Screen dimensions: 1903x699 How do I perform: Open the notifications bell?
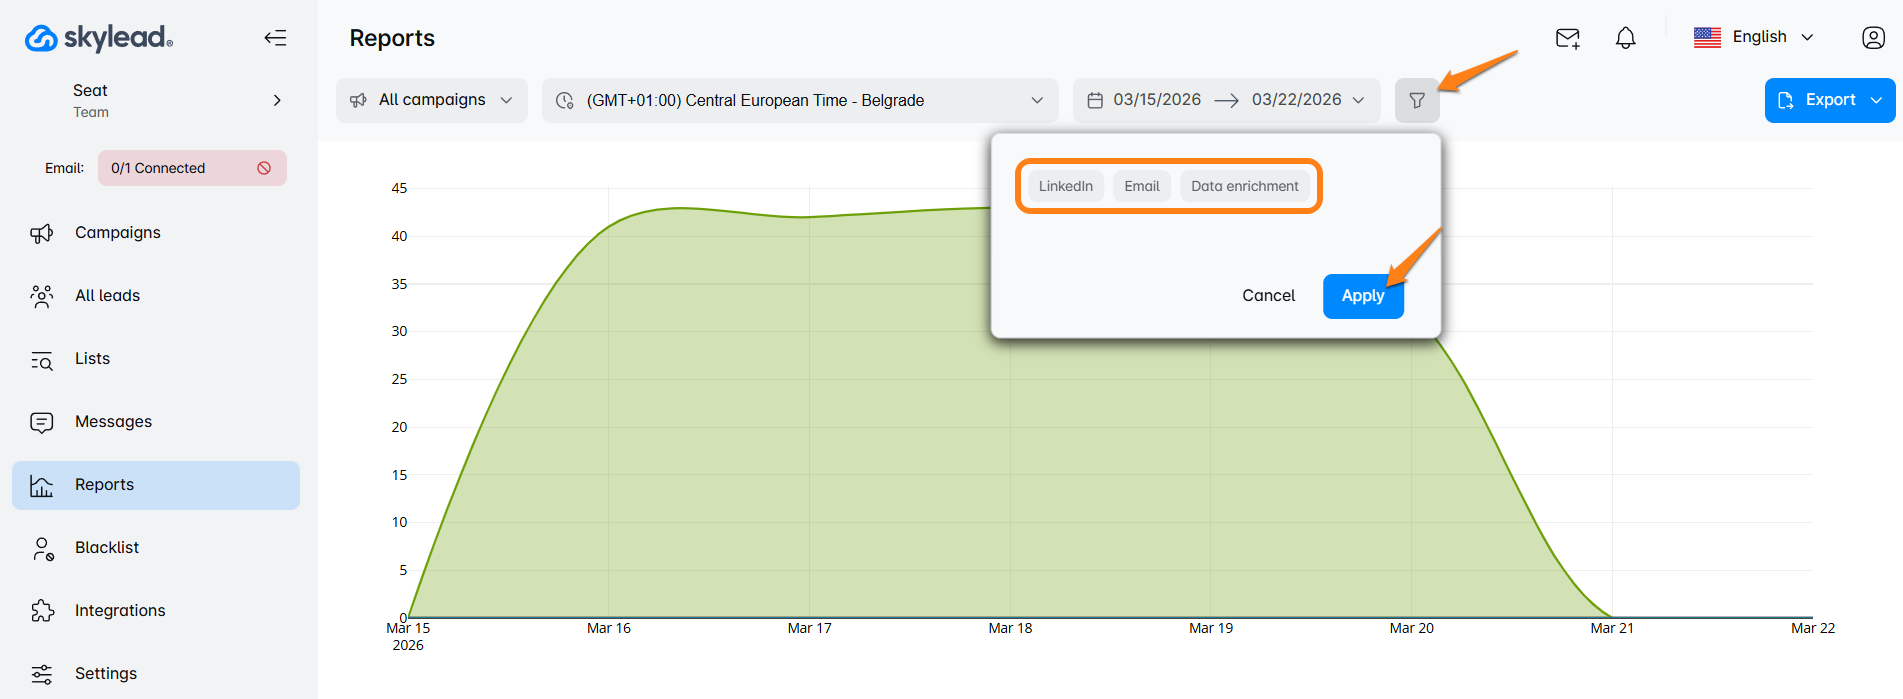click(x=1625, y=38)
